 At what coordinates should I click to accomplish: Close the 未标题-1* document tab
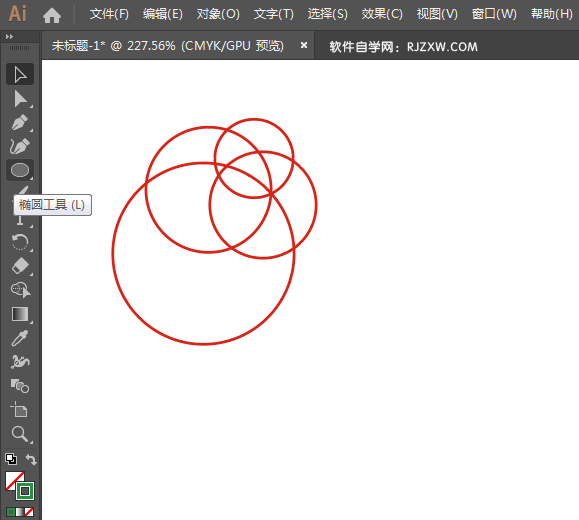(304, 45)
